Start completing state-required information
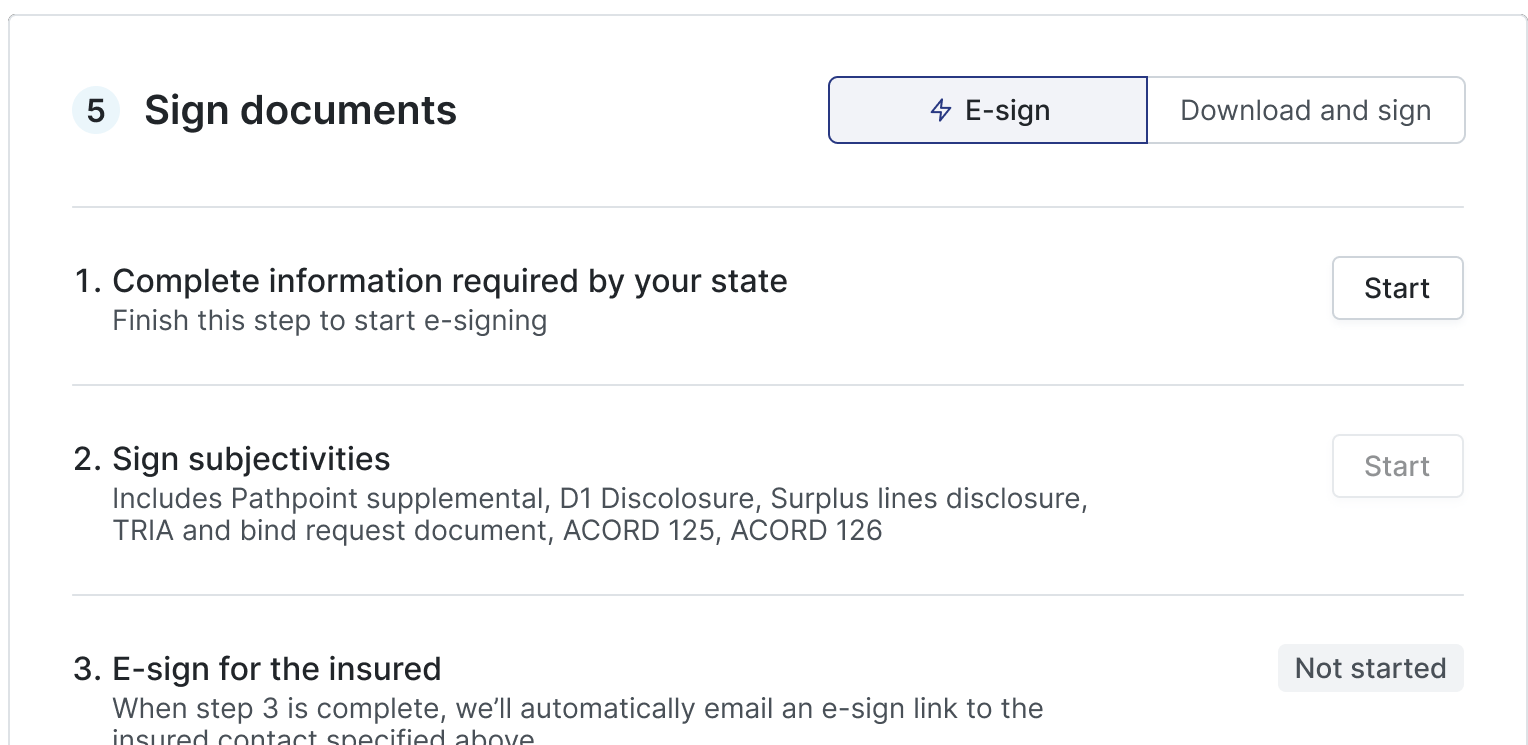1528x745 pixels. pyautogui.click(x=1397, y=288)
